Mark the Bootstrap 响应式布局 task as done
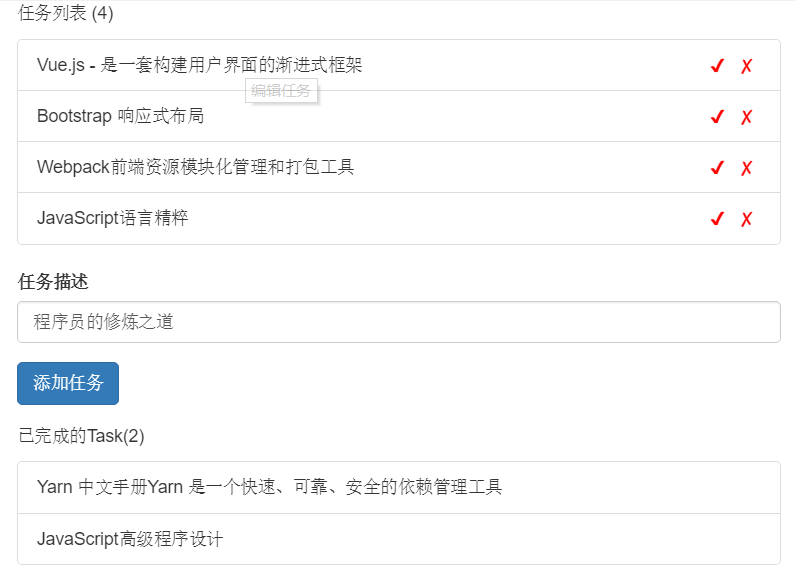This screenshot has height=573, width=795. (716, 117)
